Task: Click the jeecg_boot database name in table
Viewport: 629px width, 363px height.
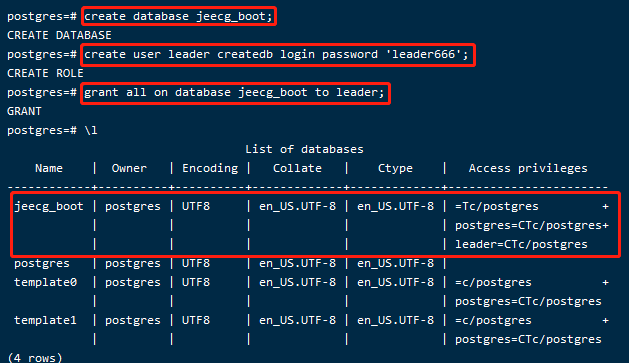Action: click(x=49, y=207)
